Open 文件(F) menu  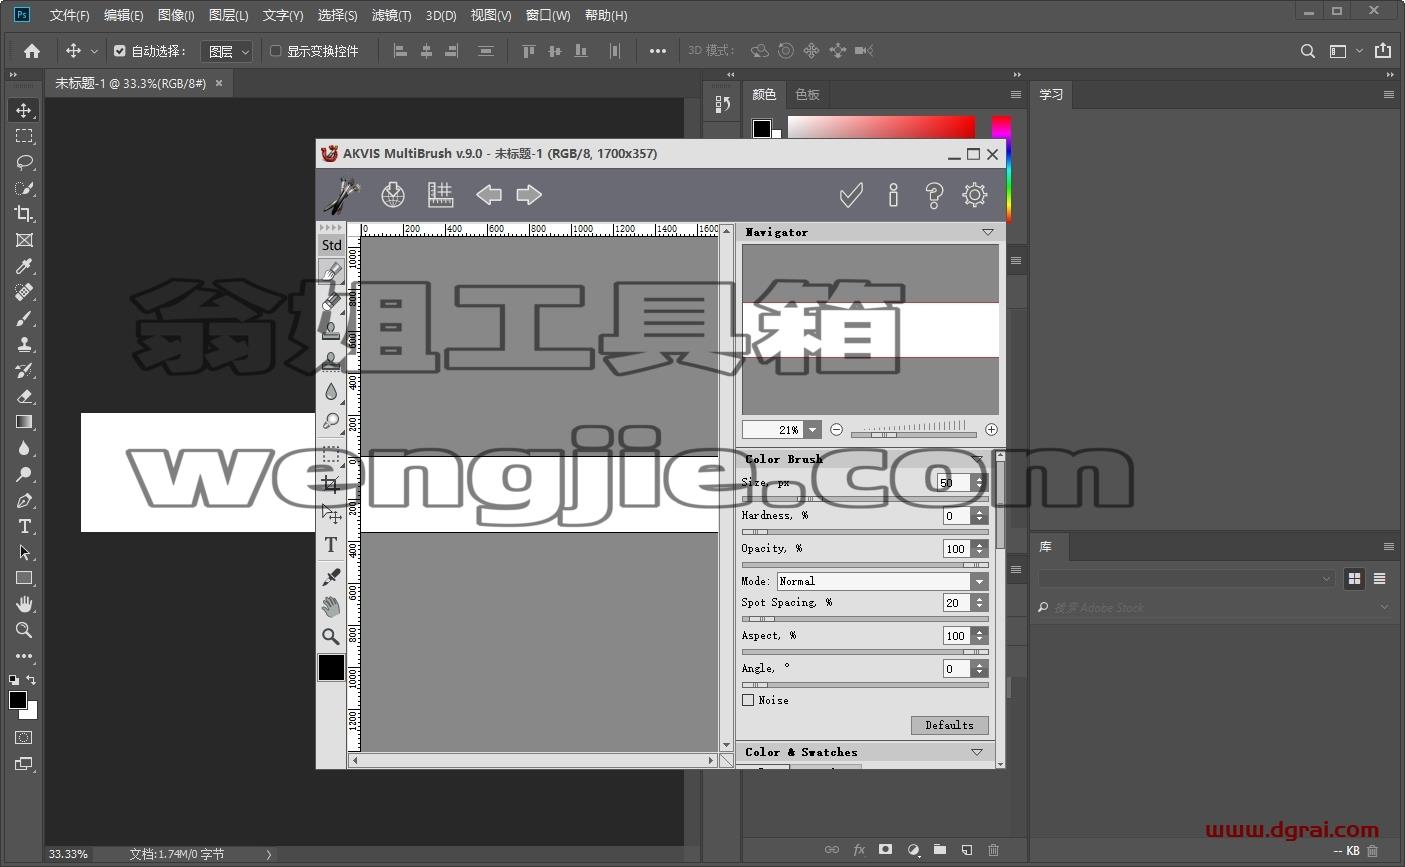click(69, 15)
